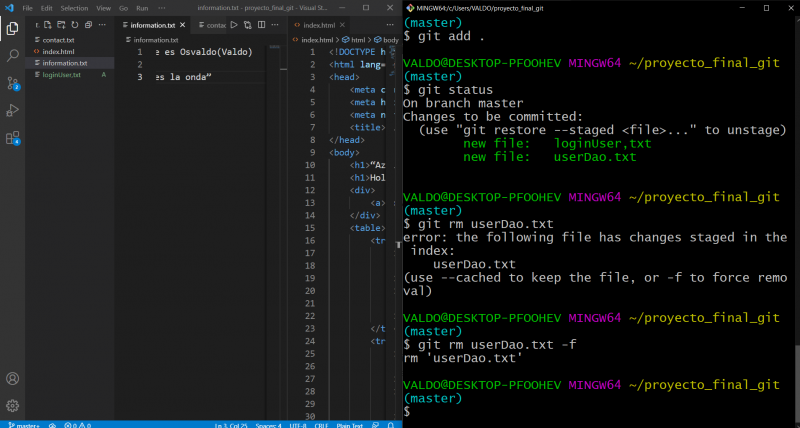Click the master branch in status bar
Image resolution: width=800 pixels, height=428 pixels.
(22, 423)
